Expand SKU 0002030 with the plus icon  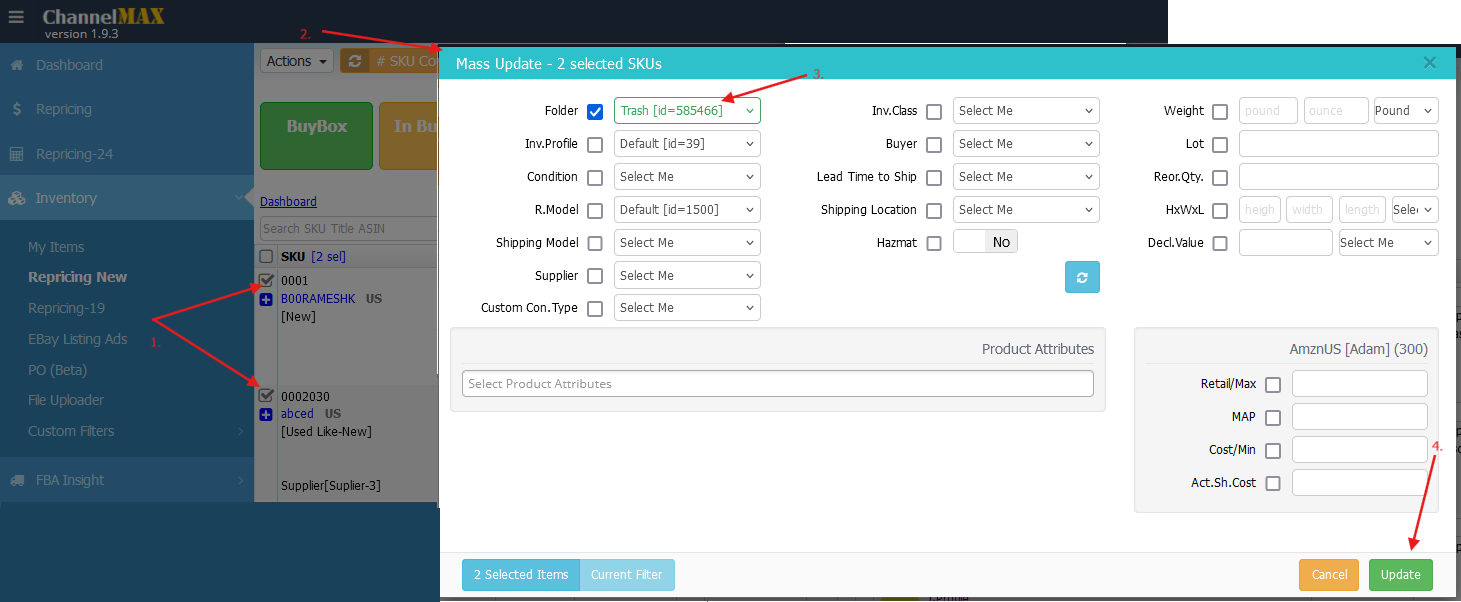tap(266, 414)
